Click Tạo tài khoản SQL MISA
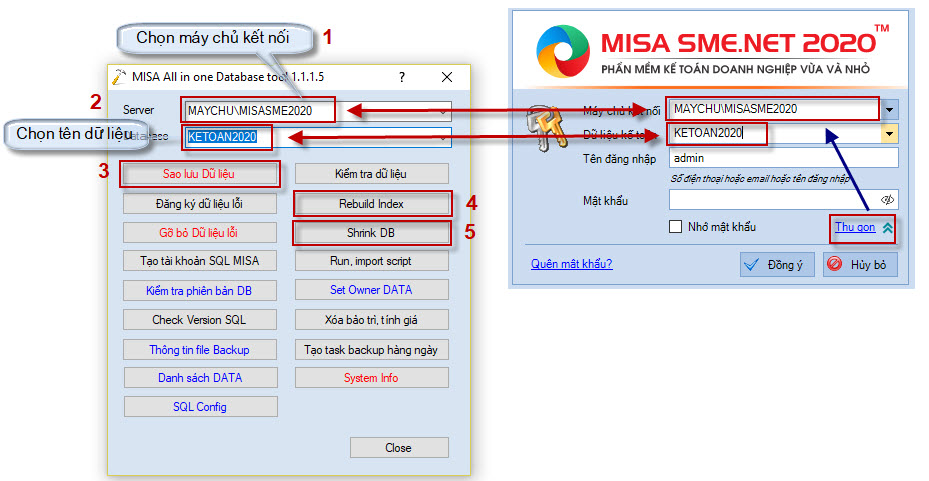This screenshot has height=481, width=929. [200, 261]
